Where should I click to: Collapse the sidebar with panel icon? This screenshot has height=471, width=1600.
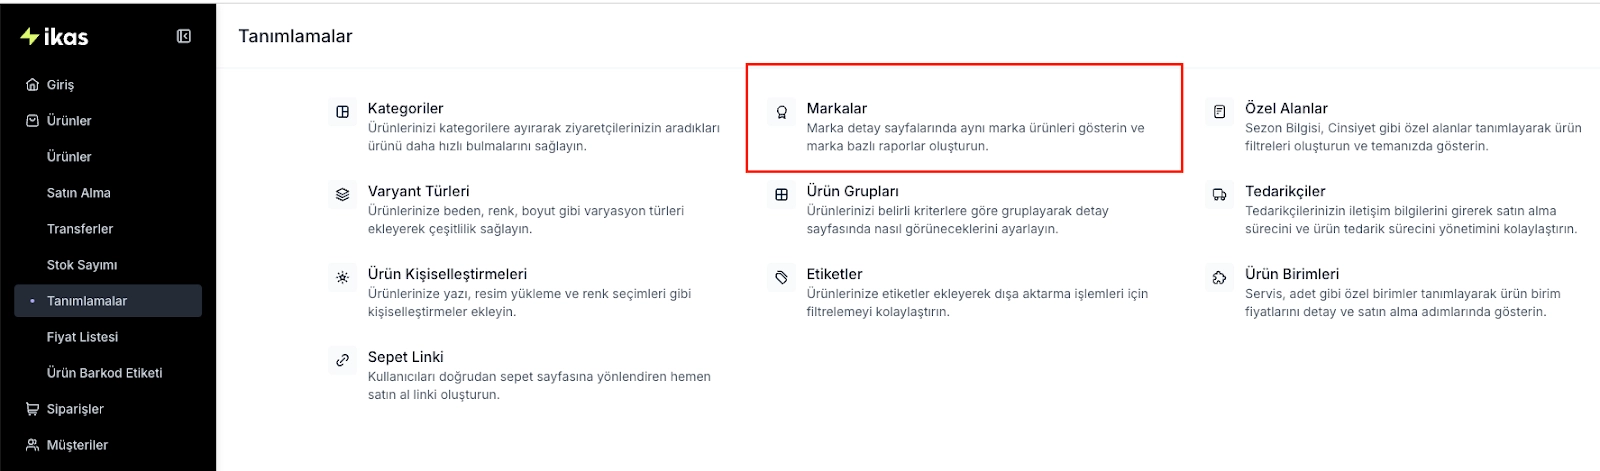coord(184,36)
